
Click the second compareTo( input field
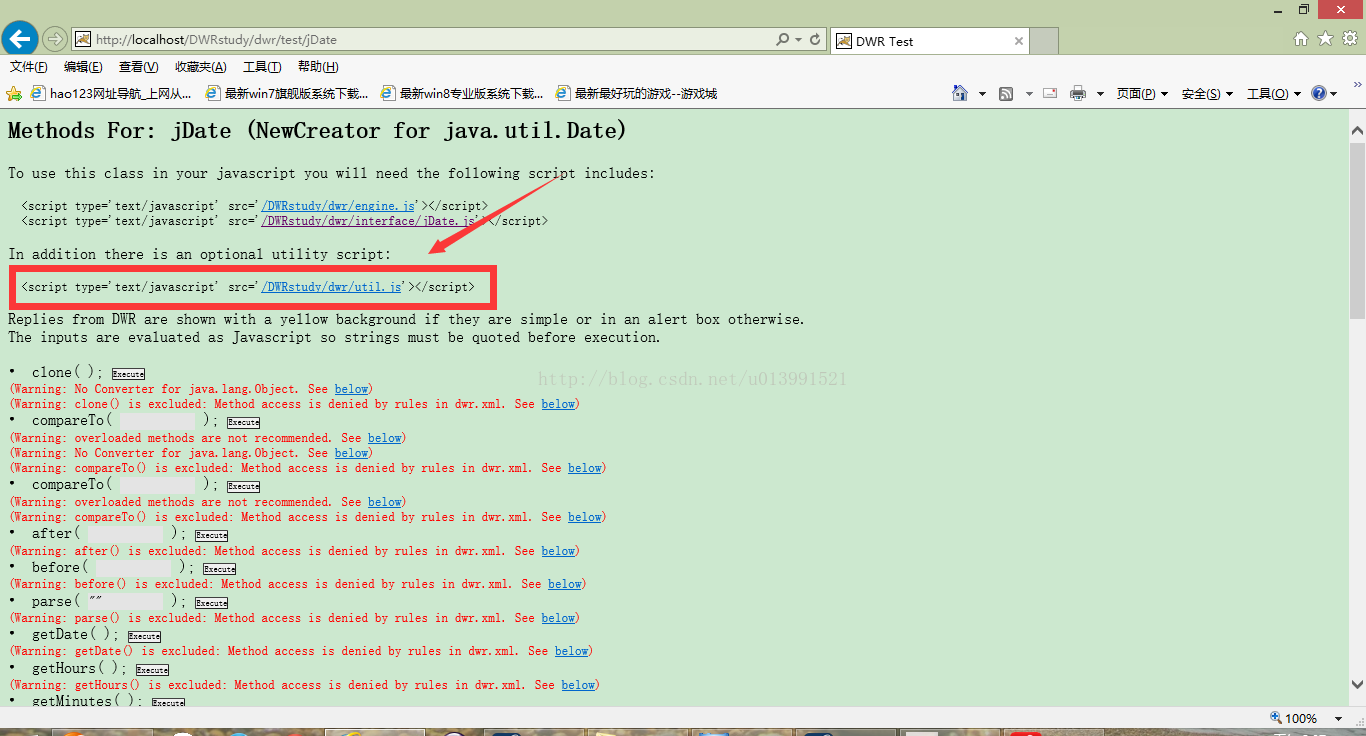click(x=158, y=485)
